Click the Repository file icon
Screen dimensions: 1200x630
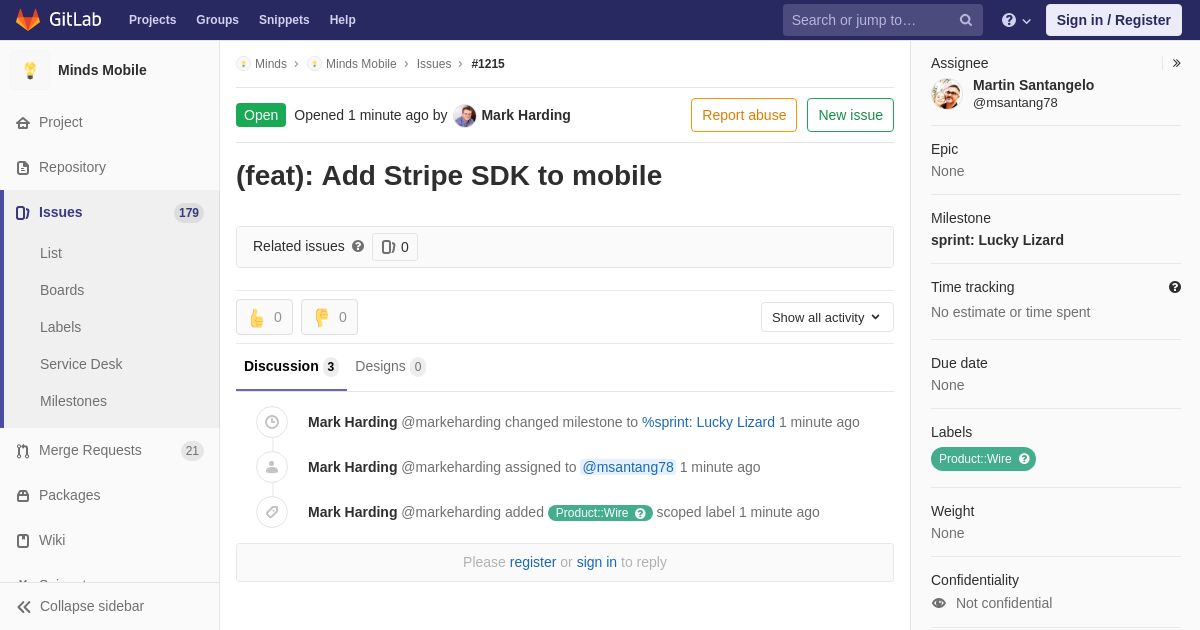pos(23,168)
